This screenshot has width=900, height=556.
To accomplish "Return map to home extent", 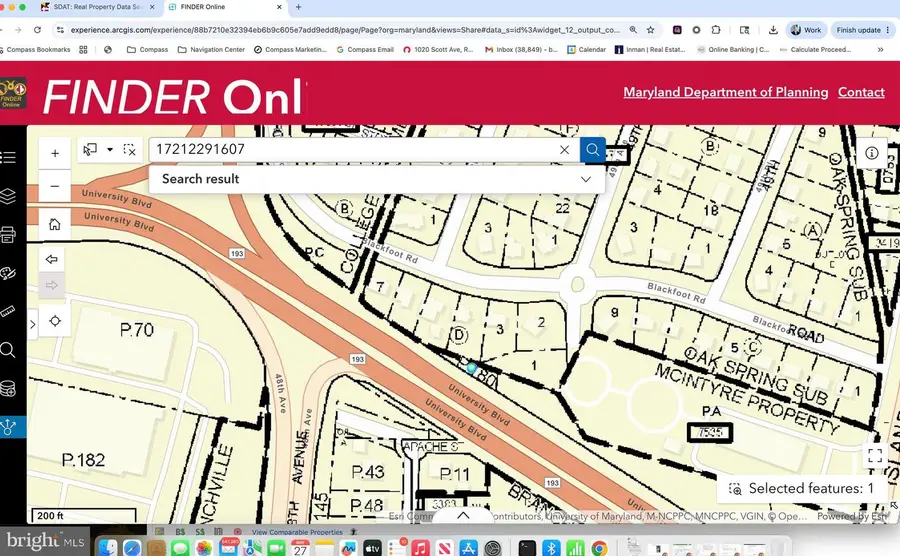I will coord(55,224).
